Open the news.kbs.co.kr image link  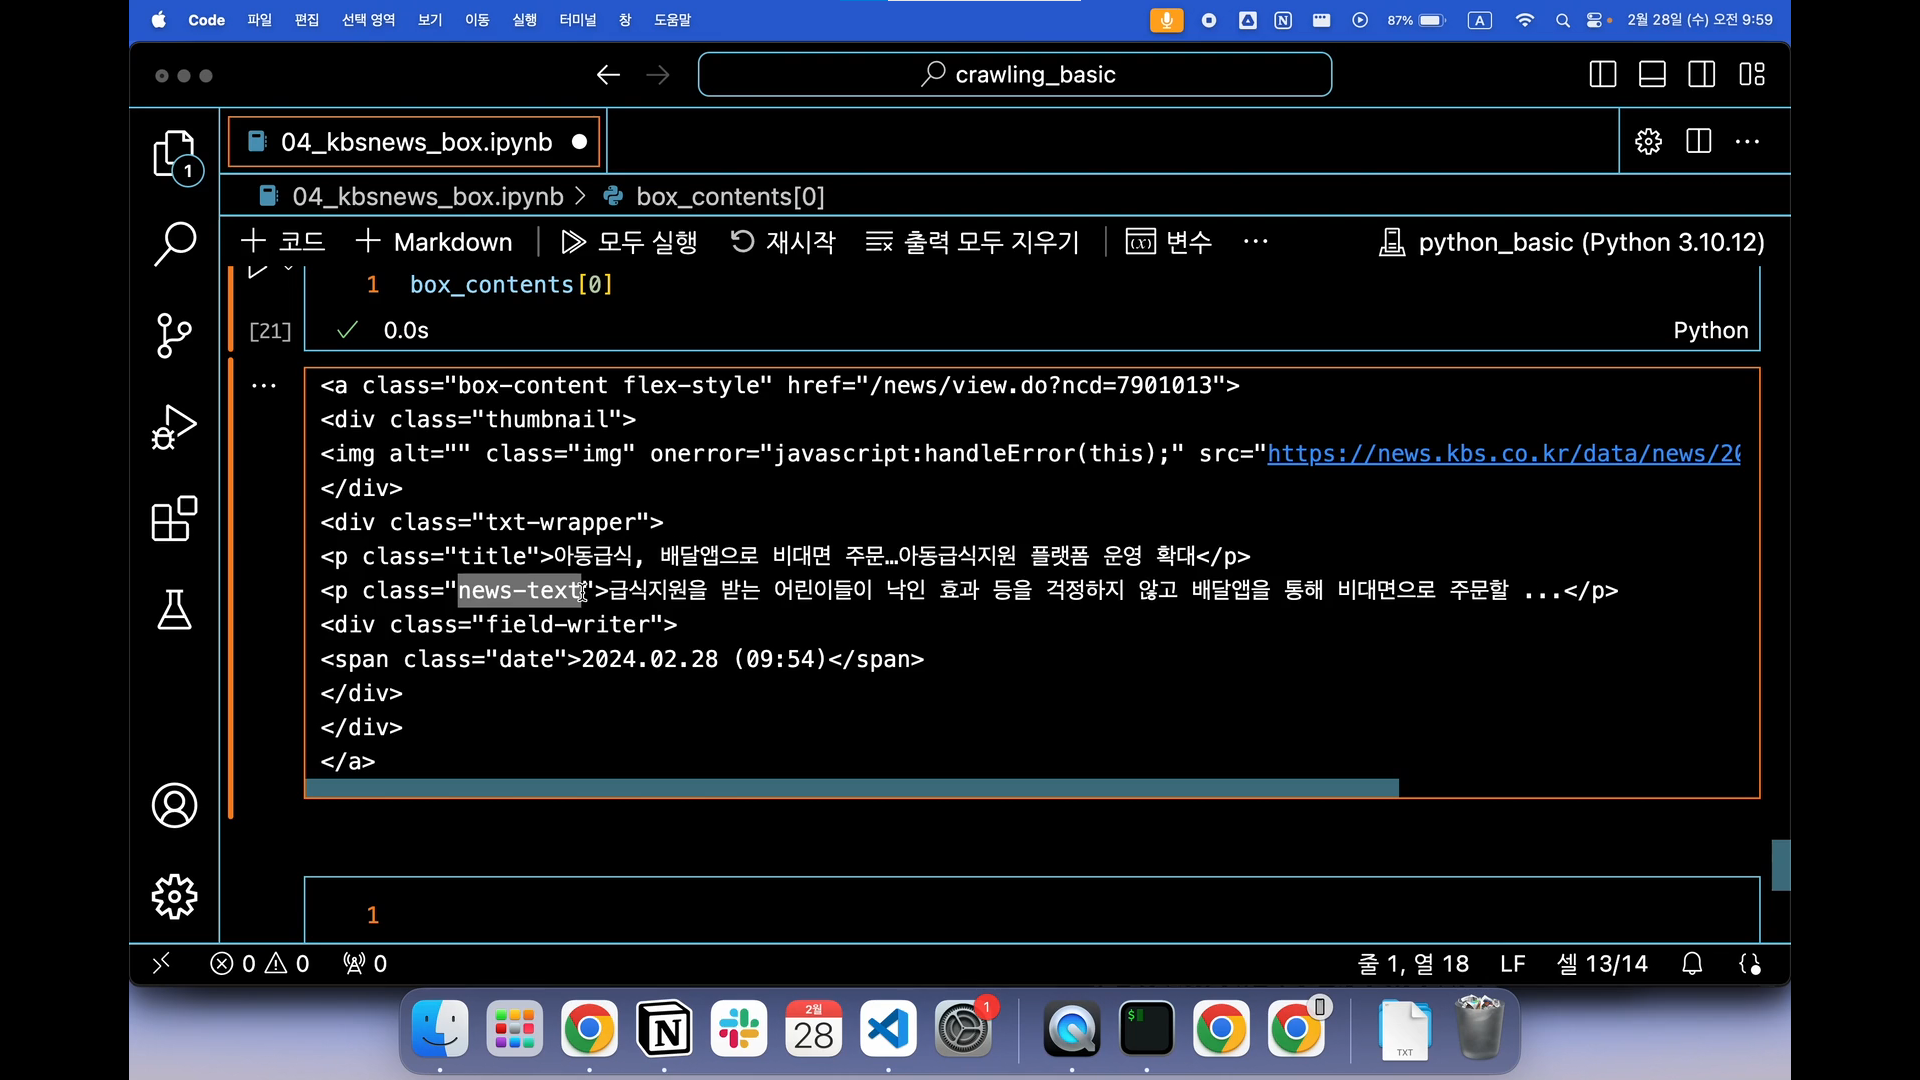coord(1503,454)
